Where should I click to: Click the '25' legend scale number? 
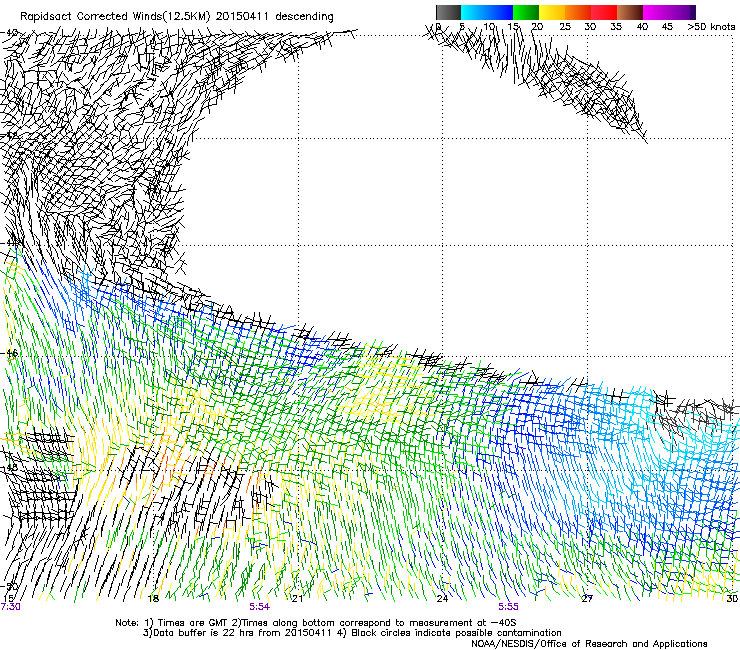[565, 26]
